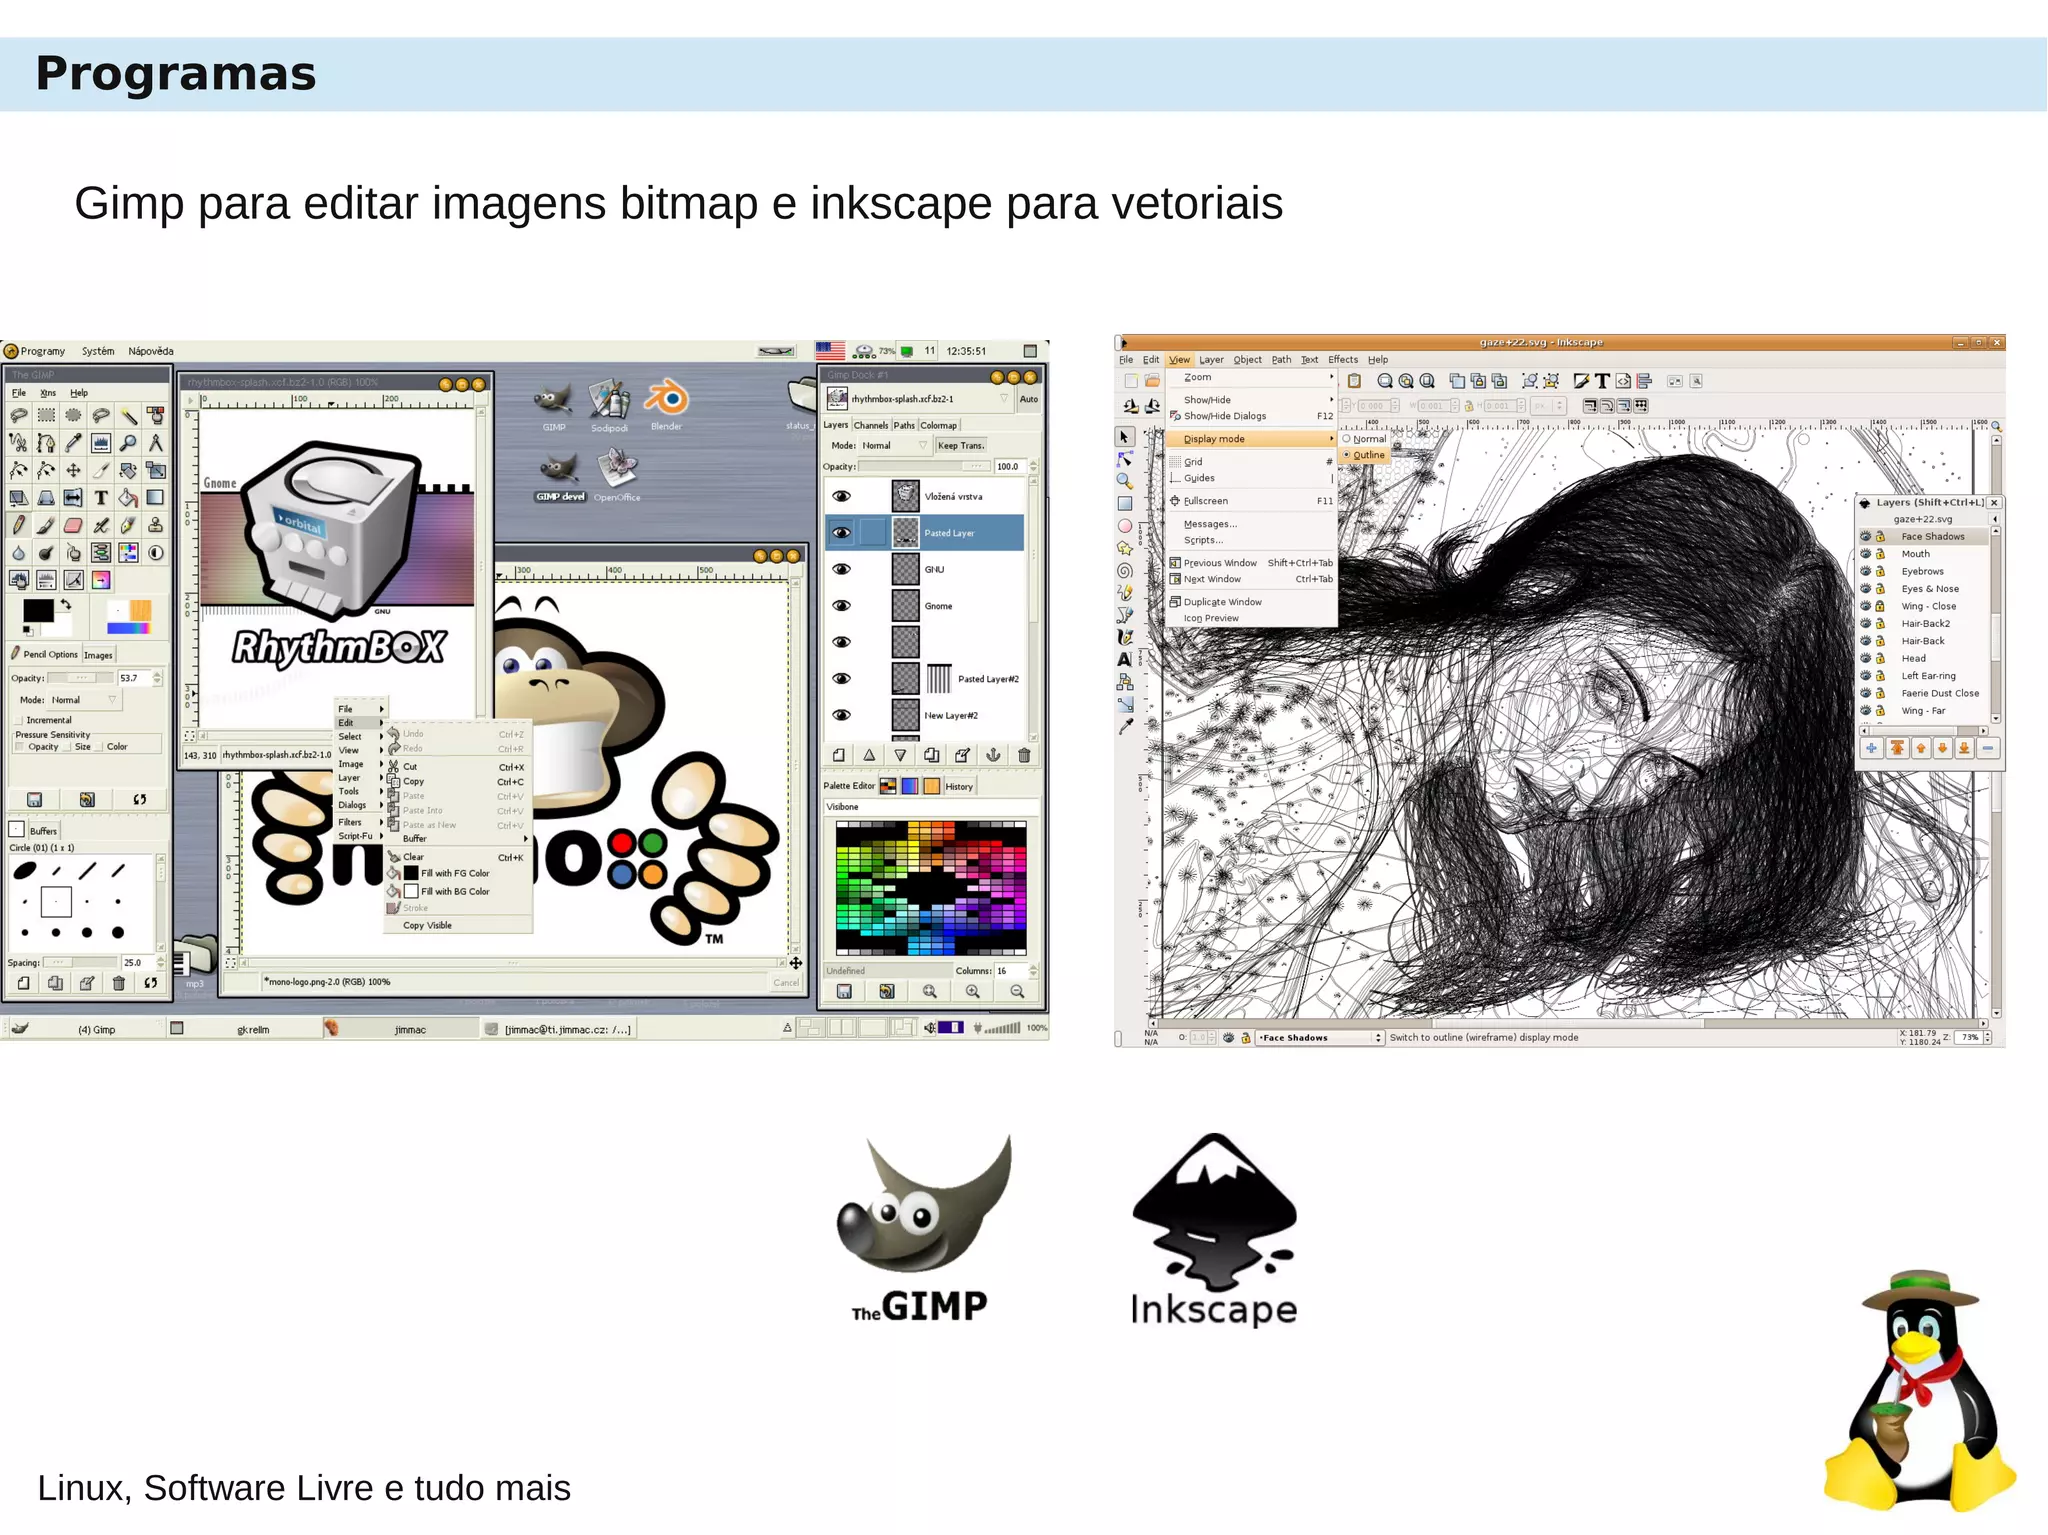
Task: Select the Color Picker eyedropper in GIMP toolbox
Action: pyautogui.click(x=73, y=442)
